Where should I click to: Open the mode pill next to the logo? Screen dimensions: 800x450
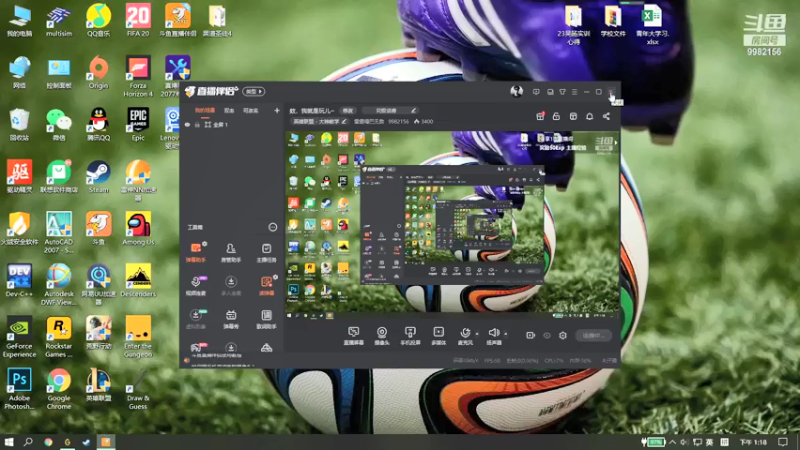click(x=254, y=91)
